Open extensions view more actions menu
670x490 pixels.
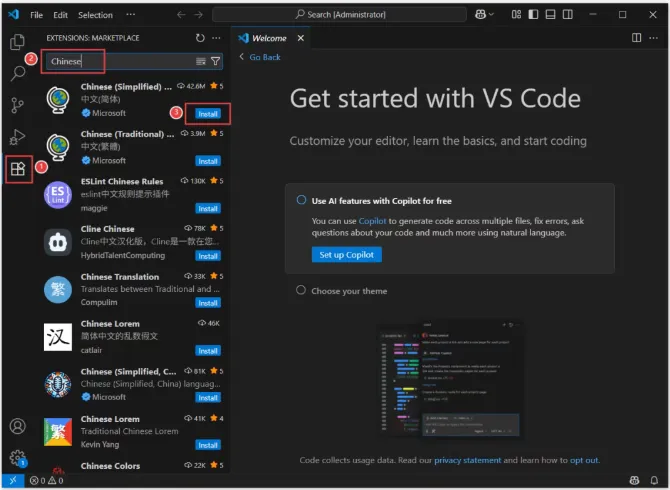coord(216,38)
